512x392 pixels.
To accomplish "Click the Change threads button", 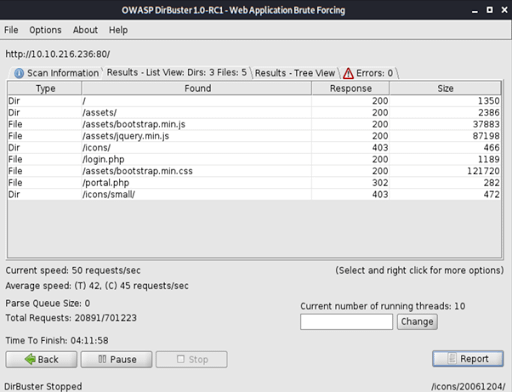I will point(417,322).
